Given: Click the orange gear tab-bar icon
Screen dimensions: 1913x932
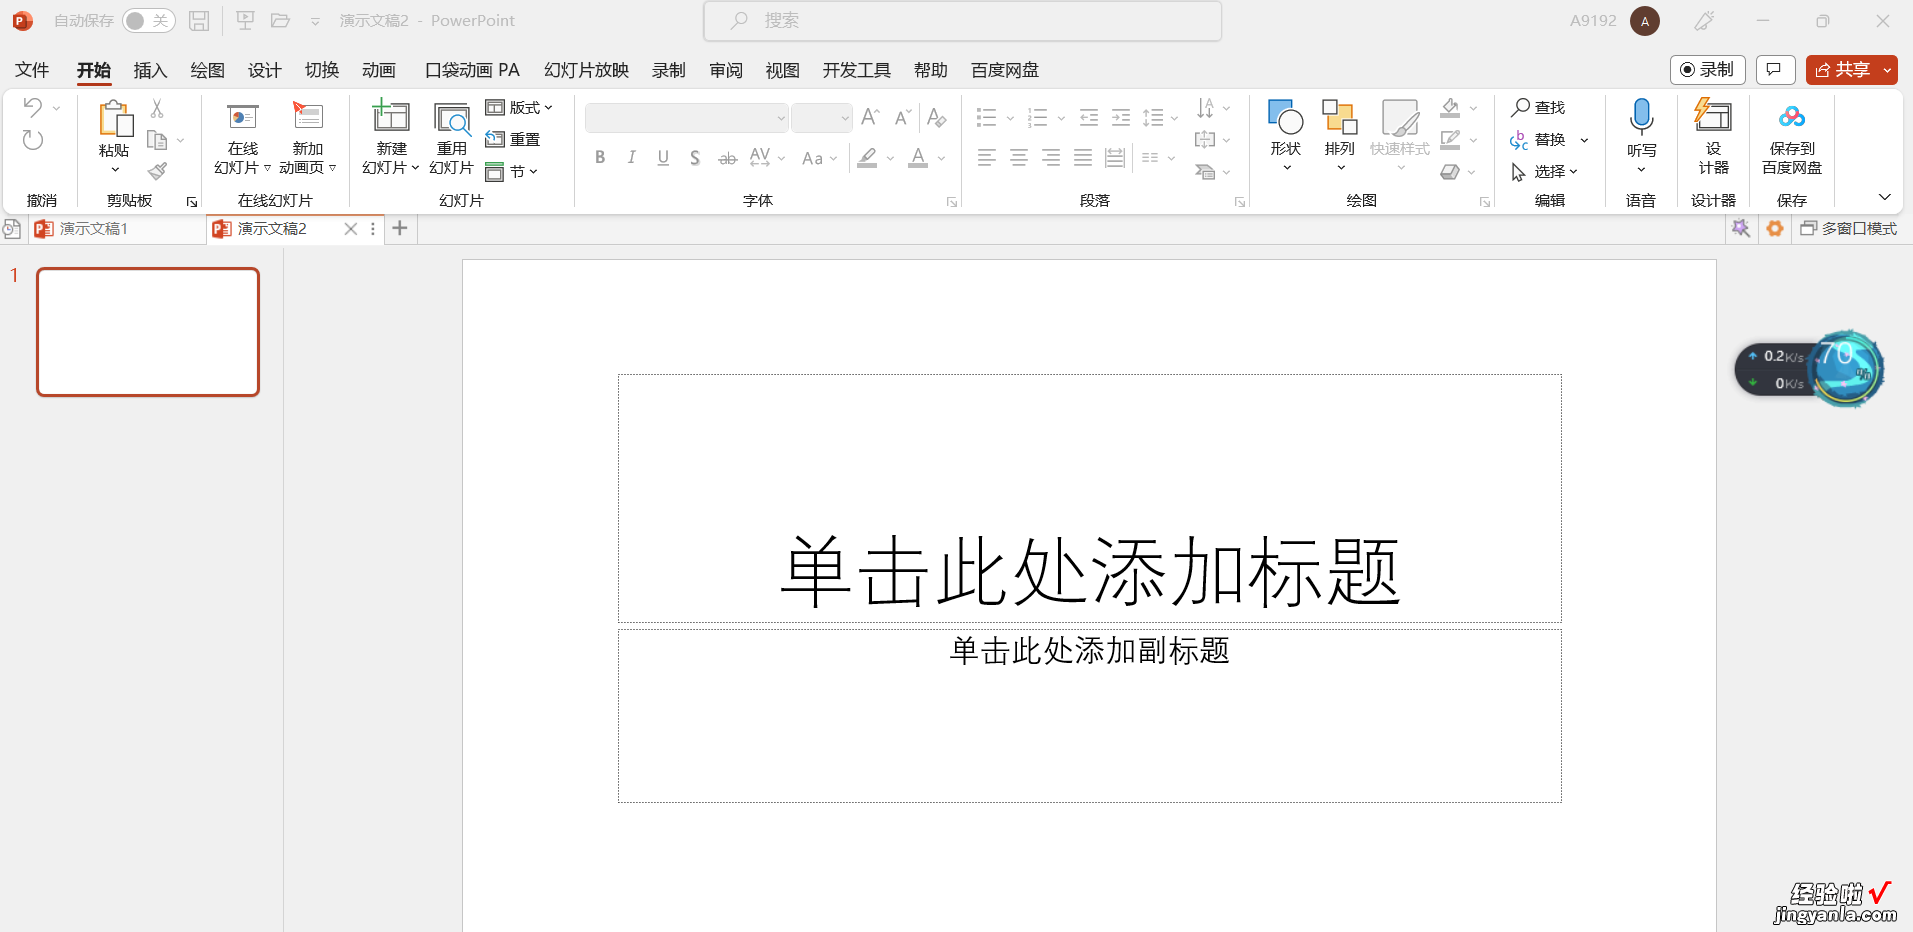Looking at the screenshot, I should pyautogui.click(x=1775, y=229).
